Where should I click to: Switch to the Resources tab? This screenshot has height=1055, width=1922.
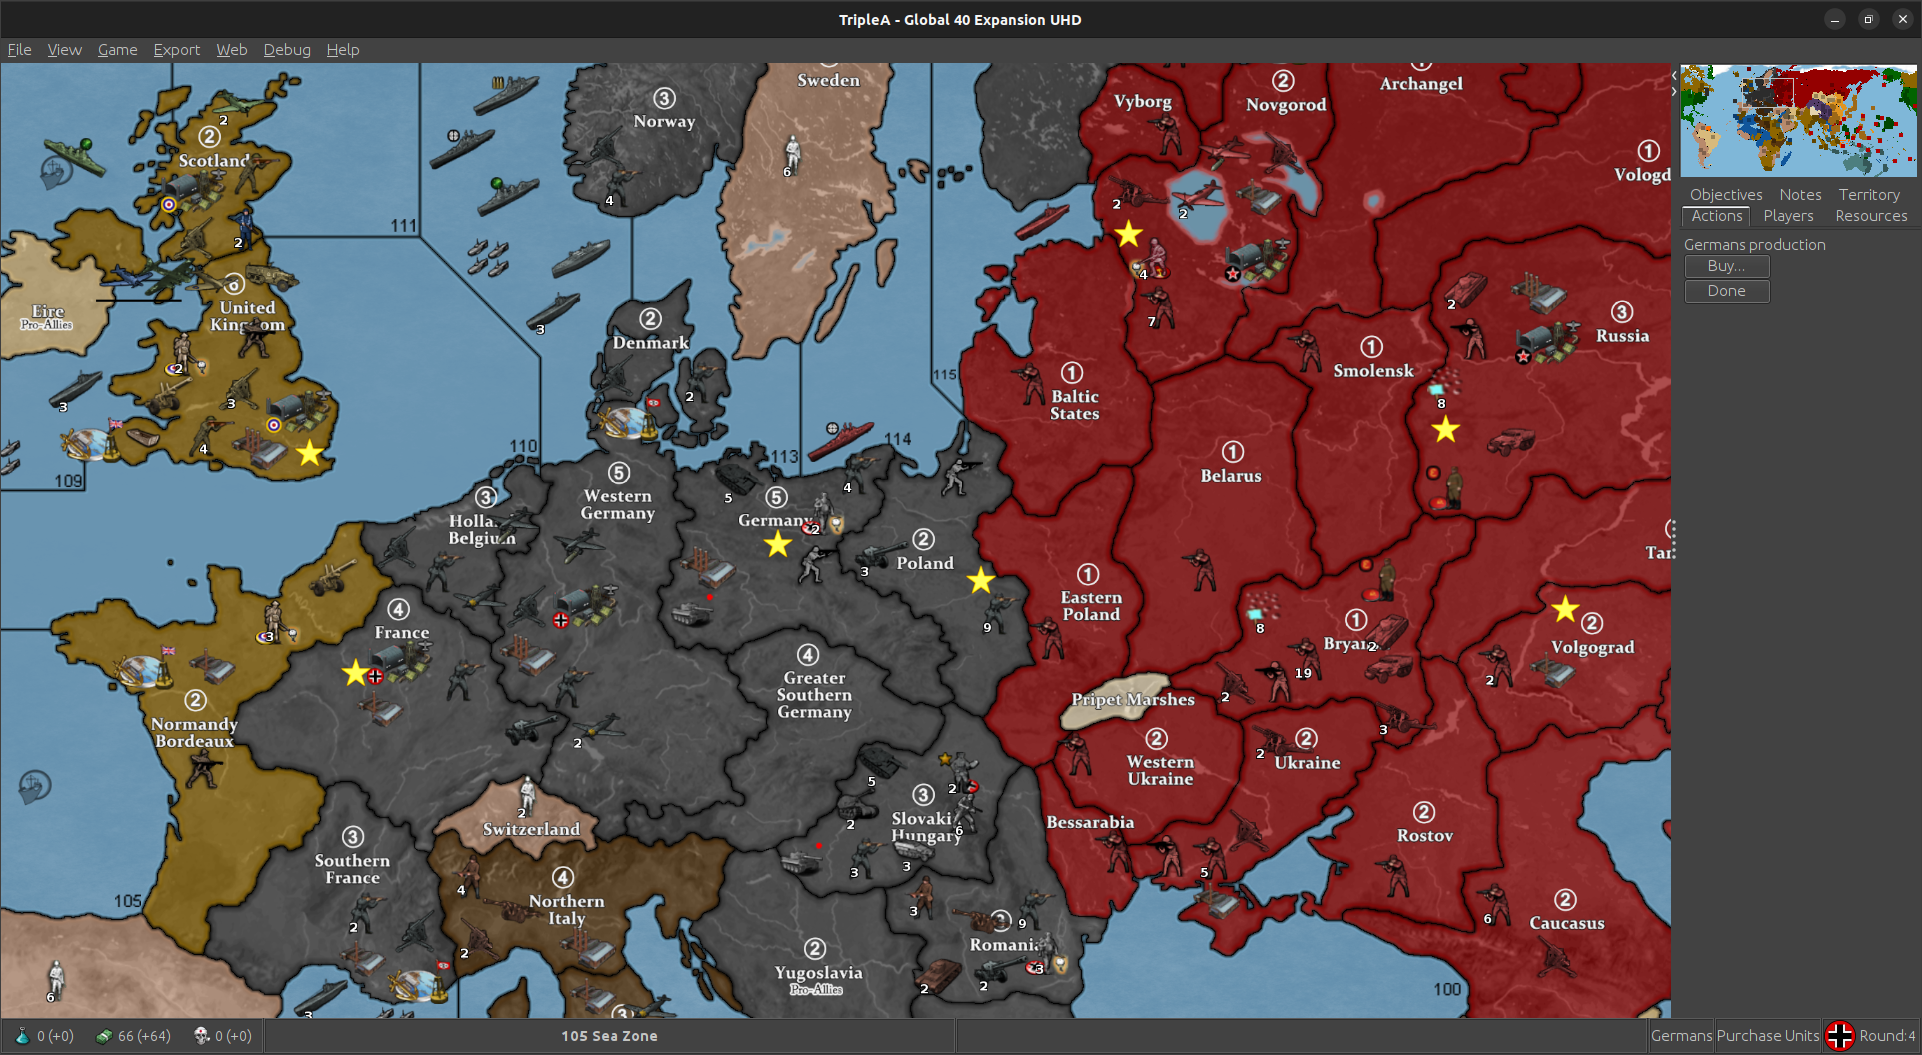pos(1871,216)
